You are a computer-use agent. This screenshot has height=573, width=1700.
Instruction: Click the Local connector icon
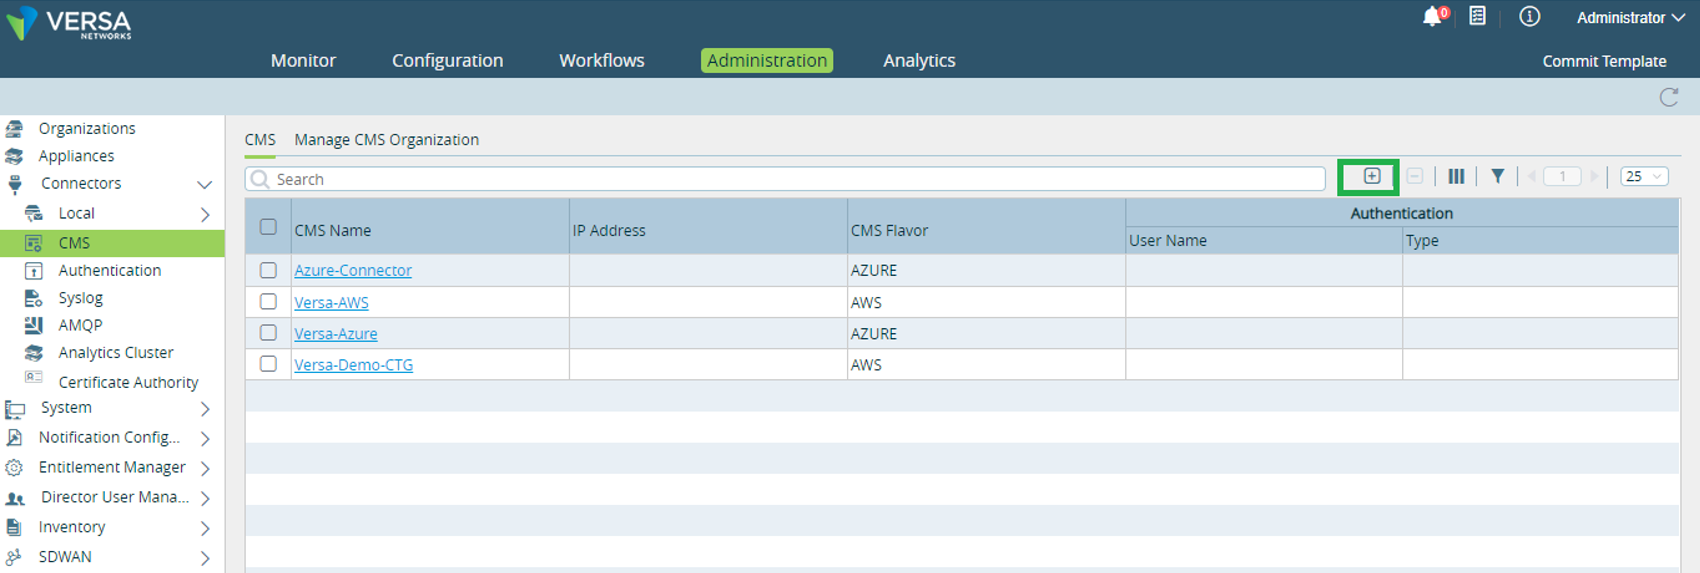(x=34, y=213)
